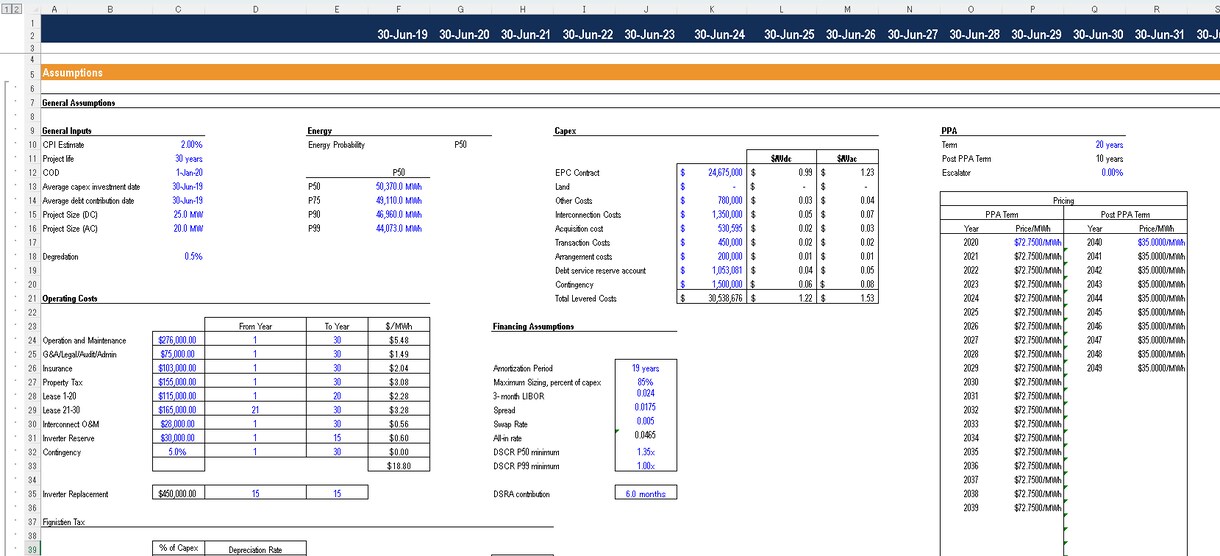Select column P header
Image resolution: width=1220 pixels, height=556 pixels.
coord(1033,8)
